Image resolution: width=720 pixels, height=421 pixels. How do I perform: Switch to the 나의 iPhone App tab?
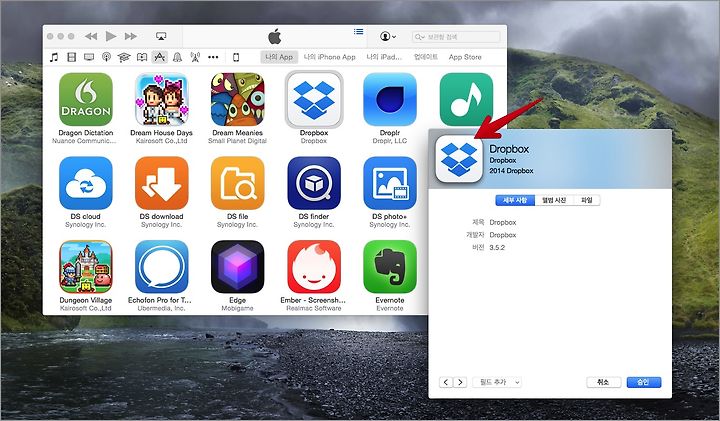pyautogui.click(x=330, y=57)
